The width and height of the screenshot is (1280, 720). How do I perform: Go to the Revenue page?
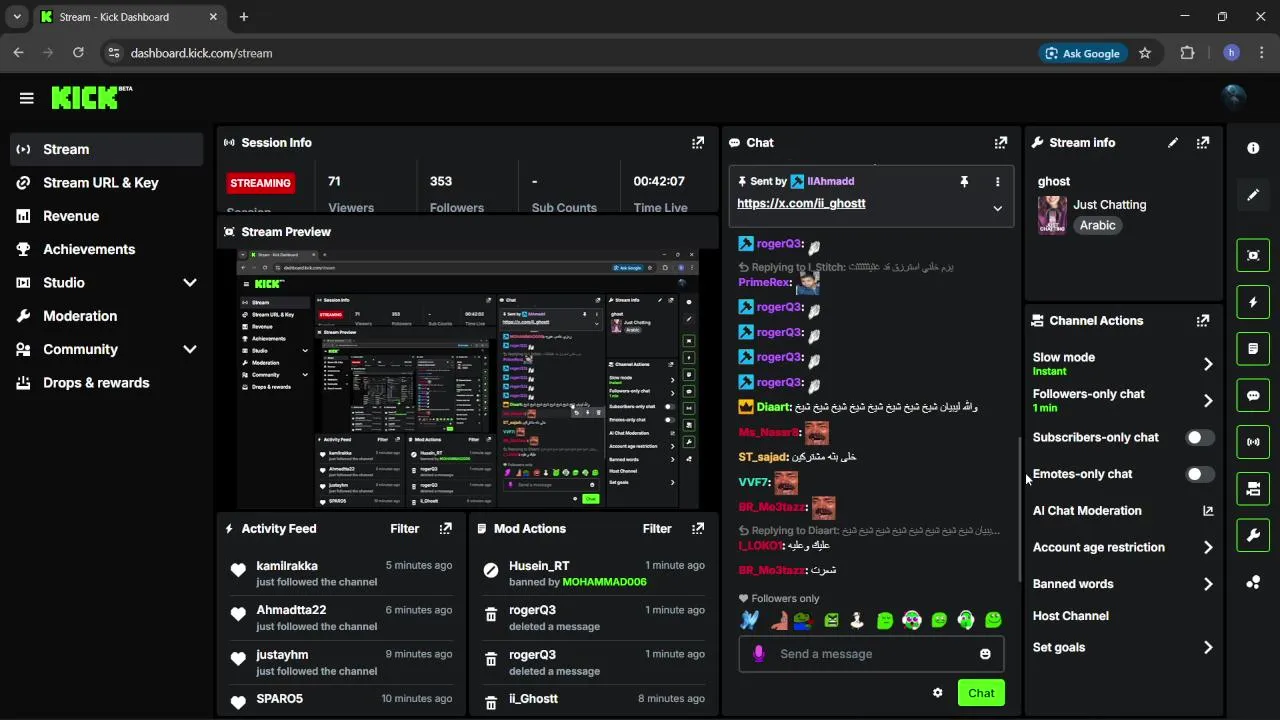coord(106,216)
